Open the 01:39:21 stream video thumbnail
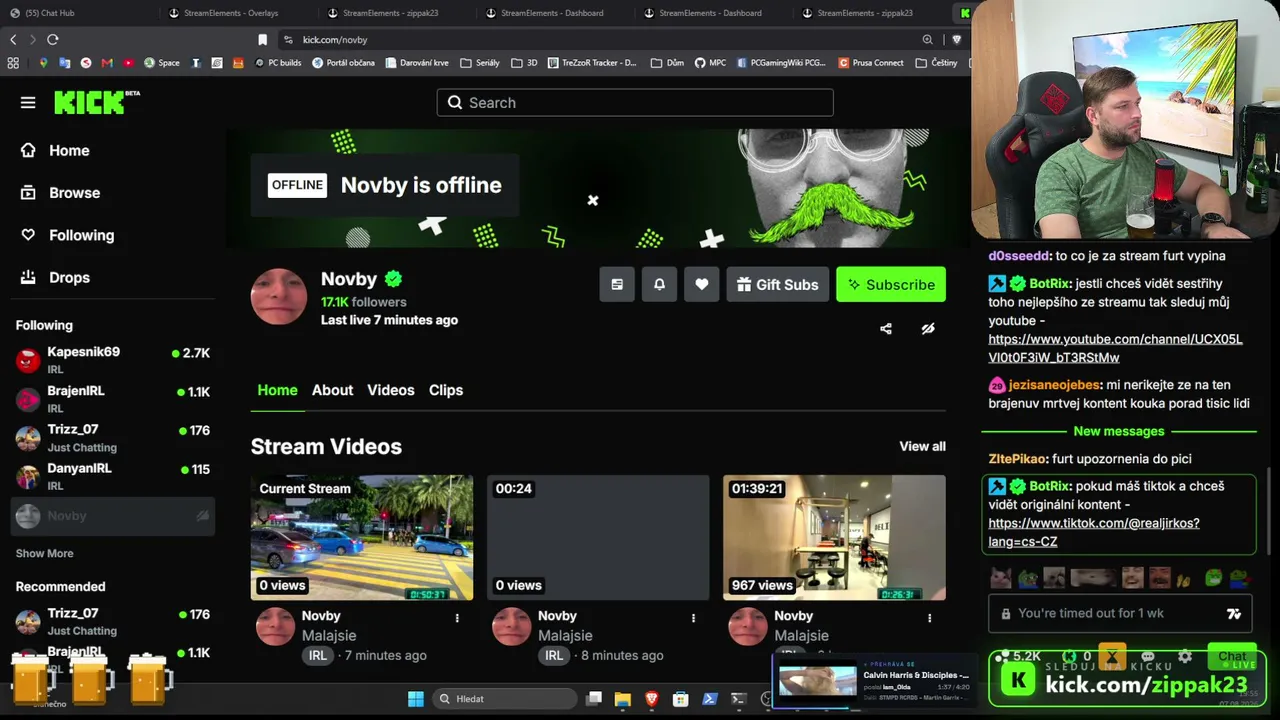Screen dimensions: 1280x720 (834, 537)
